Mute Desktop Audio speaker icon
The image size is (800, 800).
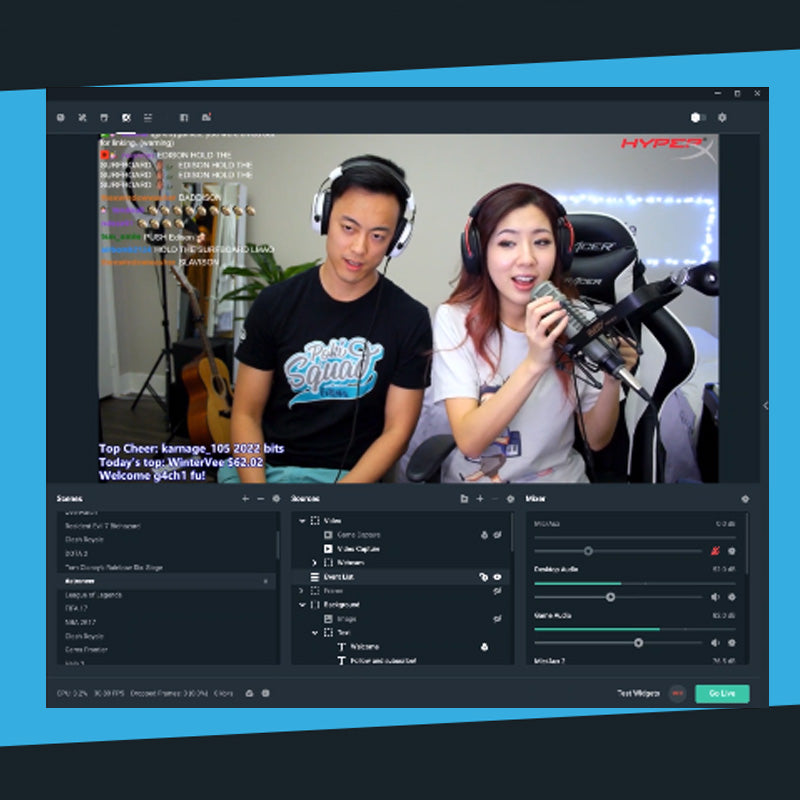[715, 597]
